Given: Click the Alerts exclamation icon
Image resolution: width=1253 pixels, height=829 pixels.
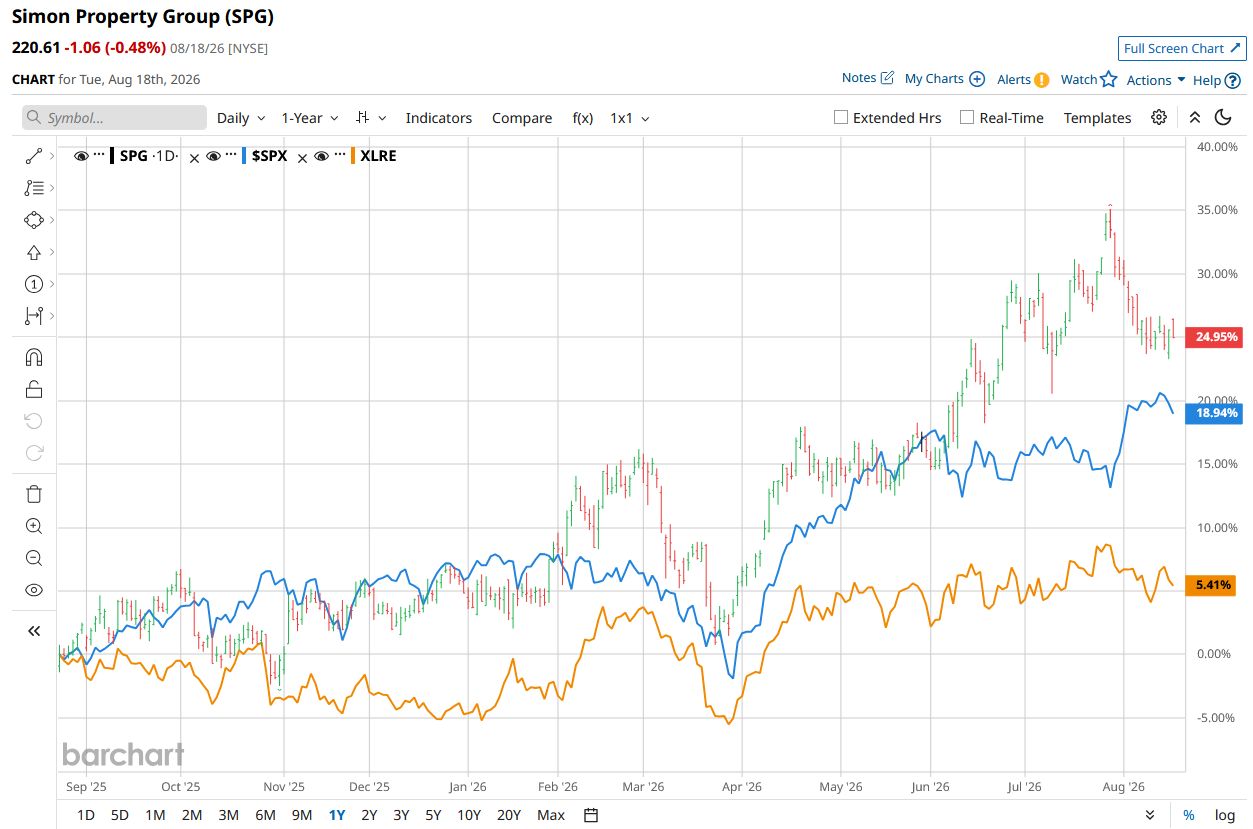Looking at the screenshot, I should pyautogui.click(x=1042, y=80).
